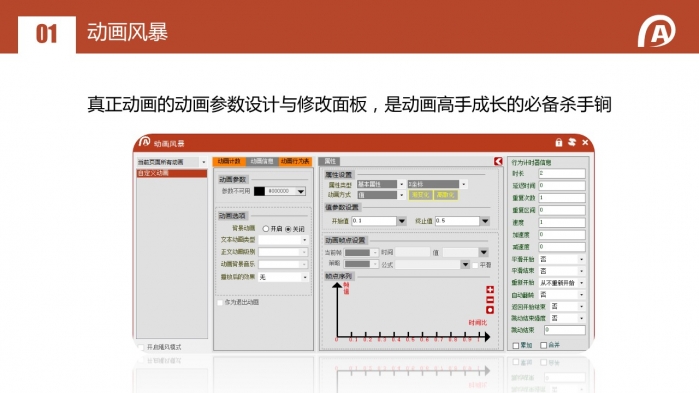The image size is (699, 393).
Task: Click the first yellow button beside 动画方式
Action: click(x=420, y=195)
